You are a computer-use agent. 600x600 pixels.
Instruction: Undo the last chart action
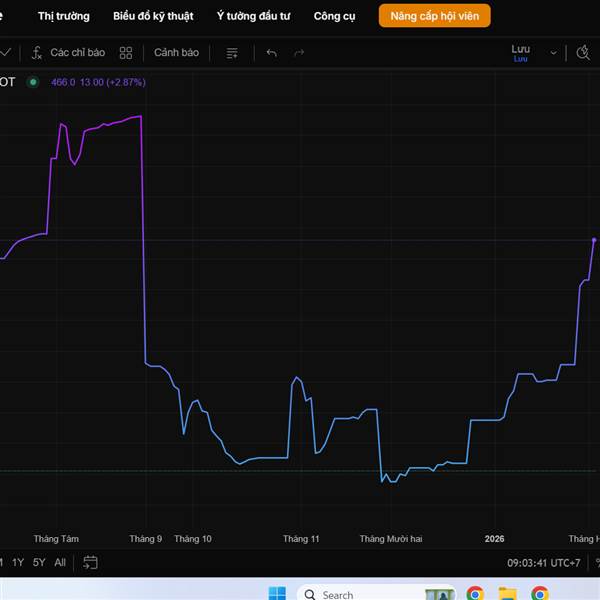click(x=272, y=52)
